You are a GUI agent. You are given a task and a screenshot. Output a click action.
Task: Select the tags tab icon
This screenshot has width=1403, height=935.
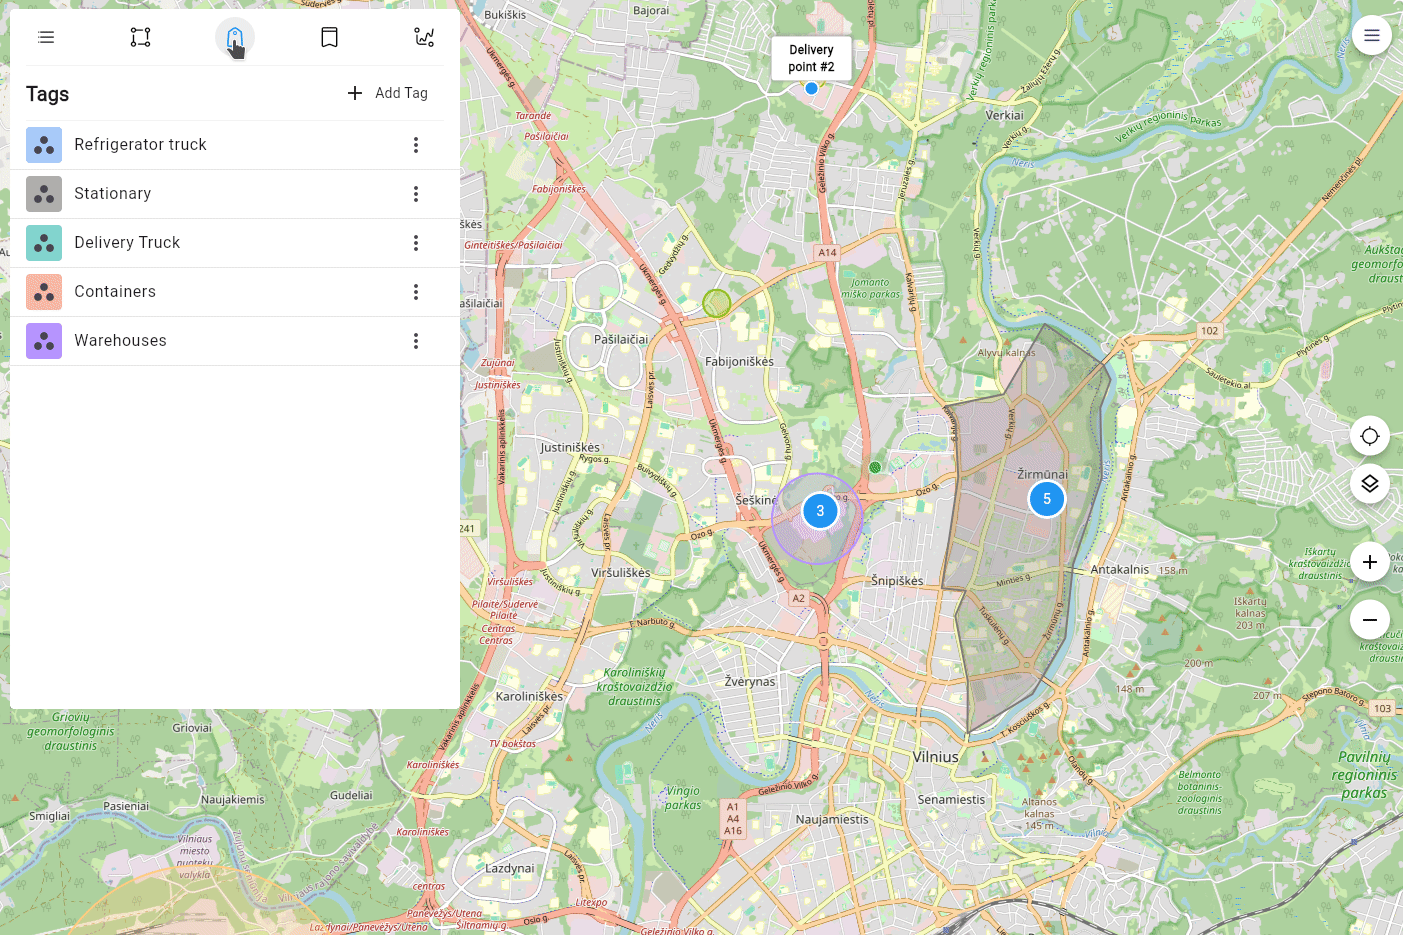[235, 37]
